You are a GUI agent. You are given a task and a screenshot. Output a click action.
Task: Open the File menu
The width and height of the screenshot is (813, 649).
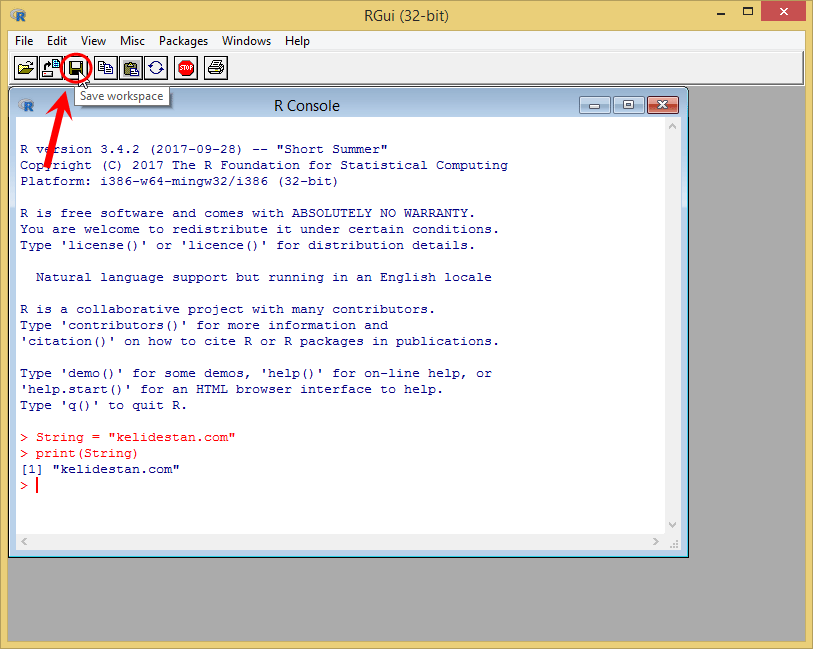click(24, 41)
